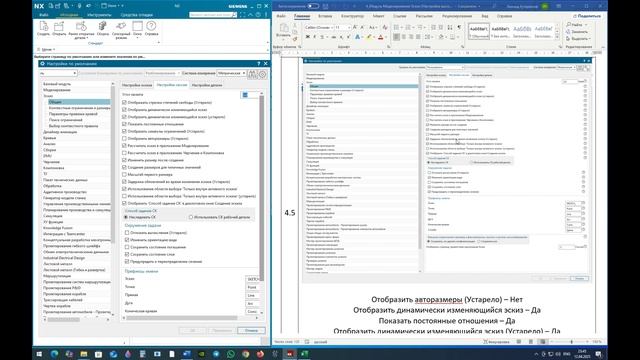Open the NX Инструменты tab
The height and width of the screenshot is (360, 640).
[99, 15]
